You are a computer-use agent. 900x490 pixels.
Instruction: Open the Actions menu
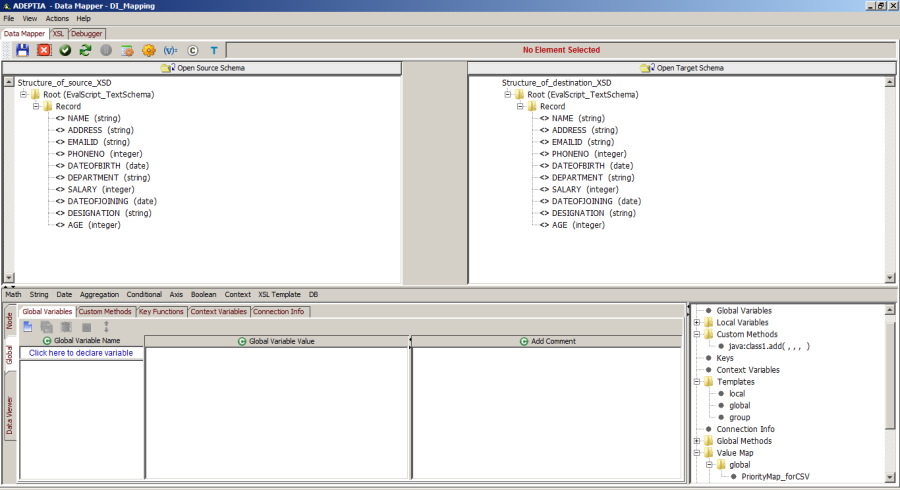pos(57,19)
